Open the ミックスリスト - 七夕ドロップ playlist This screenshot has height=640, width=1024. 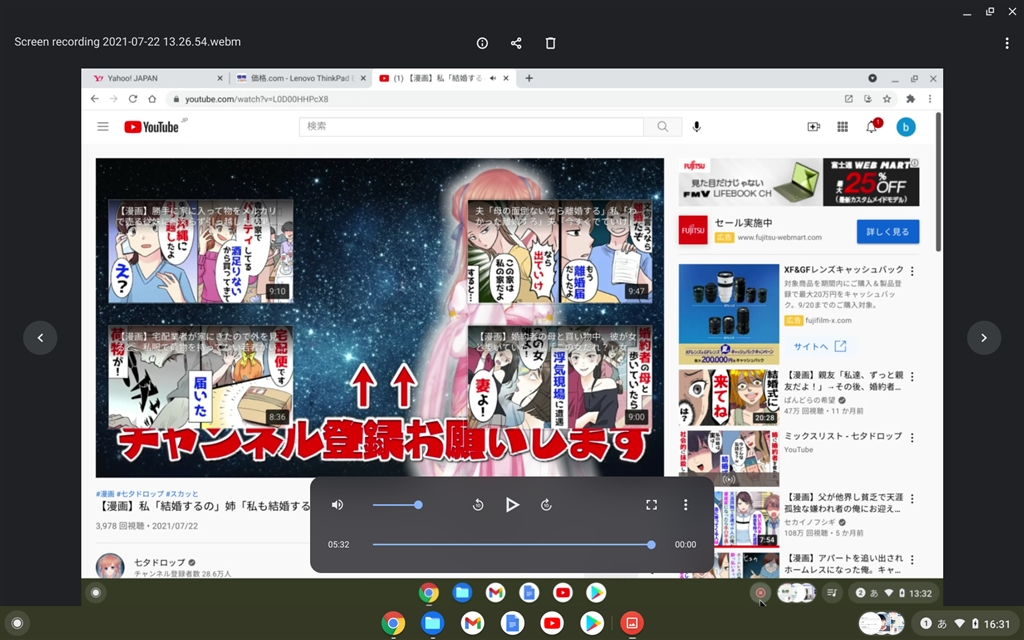coord(842,436)
